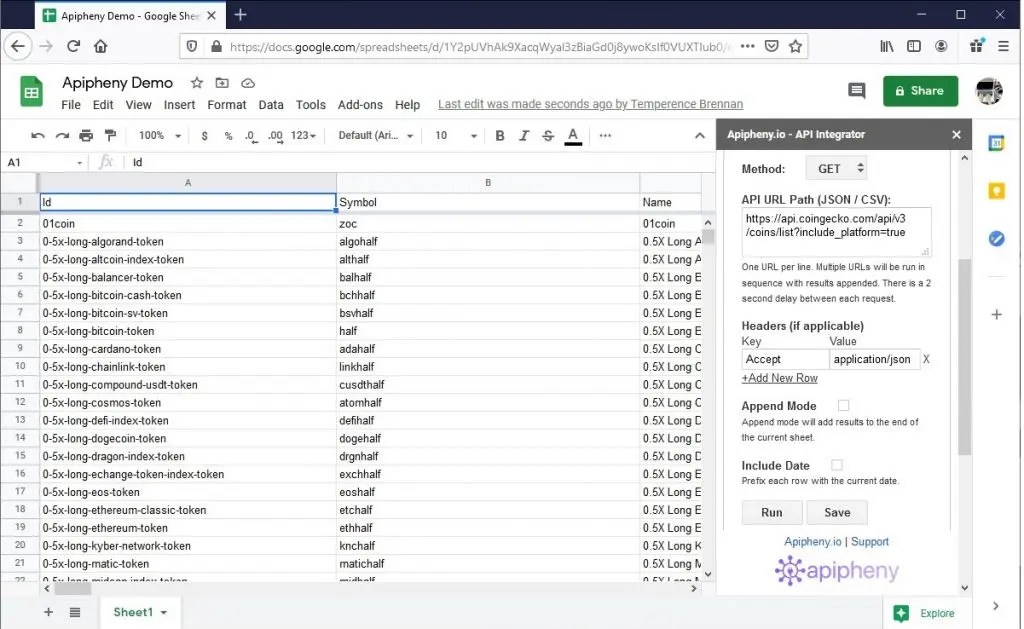Remove Accept header row with X
Image resolution: width=1024 pixels, height=629 pixels.
click(x=926, y=359)
